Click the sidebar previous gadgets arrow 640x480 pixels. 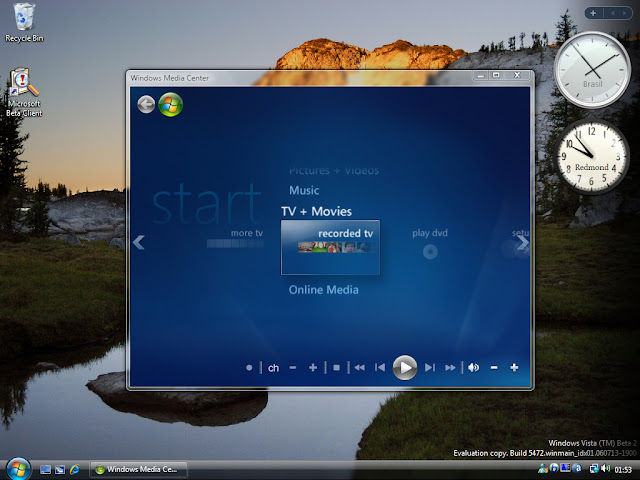coord(613,13)
